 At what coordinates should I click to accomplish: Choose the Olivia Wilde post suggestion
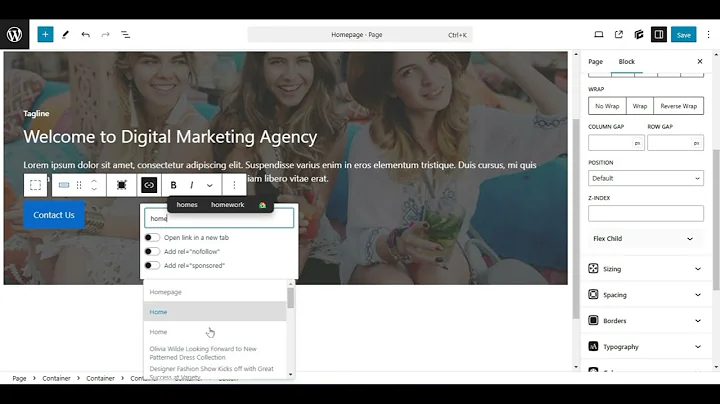[215, 353]
